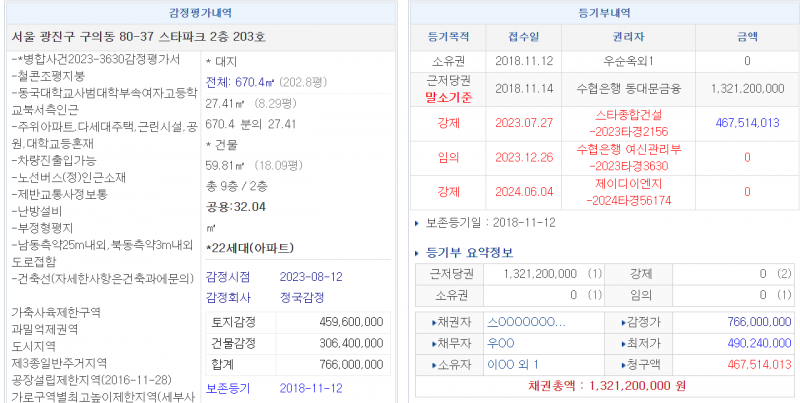800x403 pixels.
Task: Select the red 말소기준 label
Action: [x=448, y=97]
